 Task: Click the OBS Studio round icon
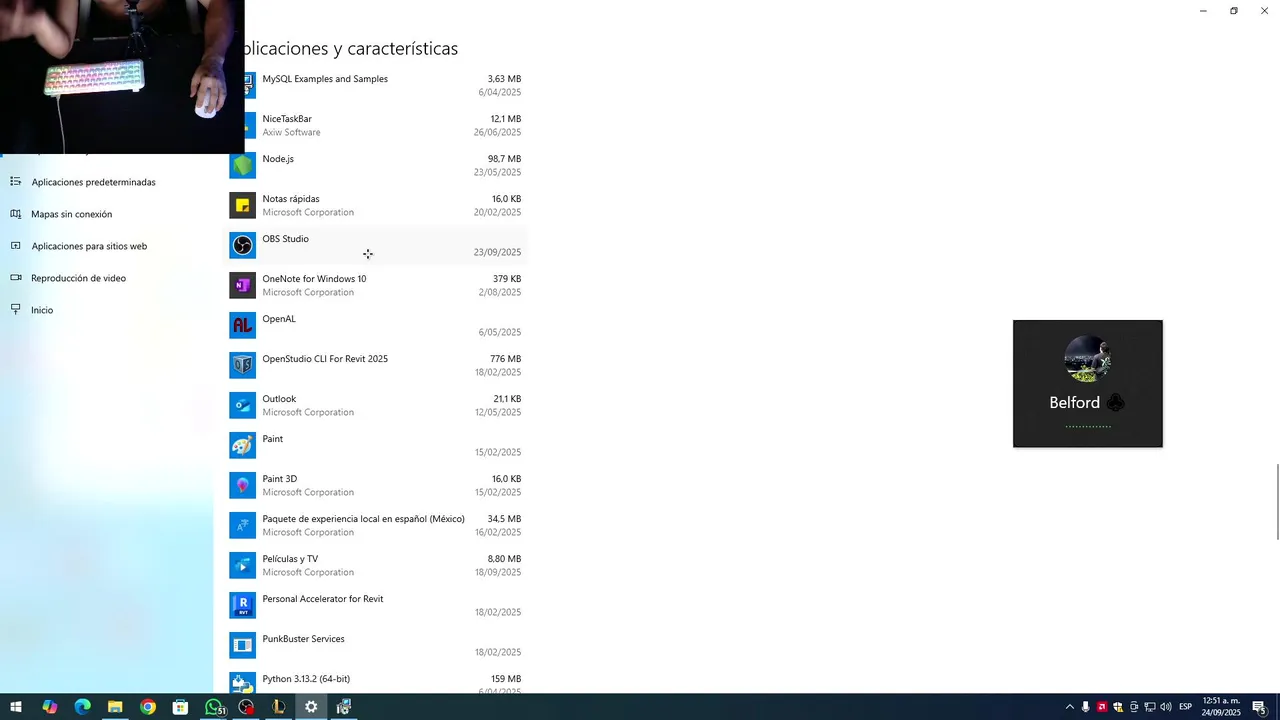243,245
